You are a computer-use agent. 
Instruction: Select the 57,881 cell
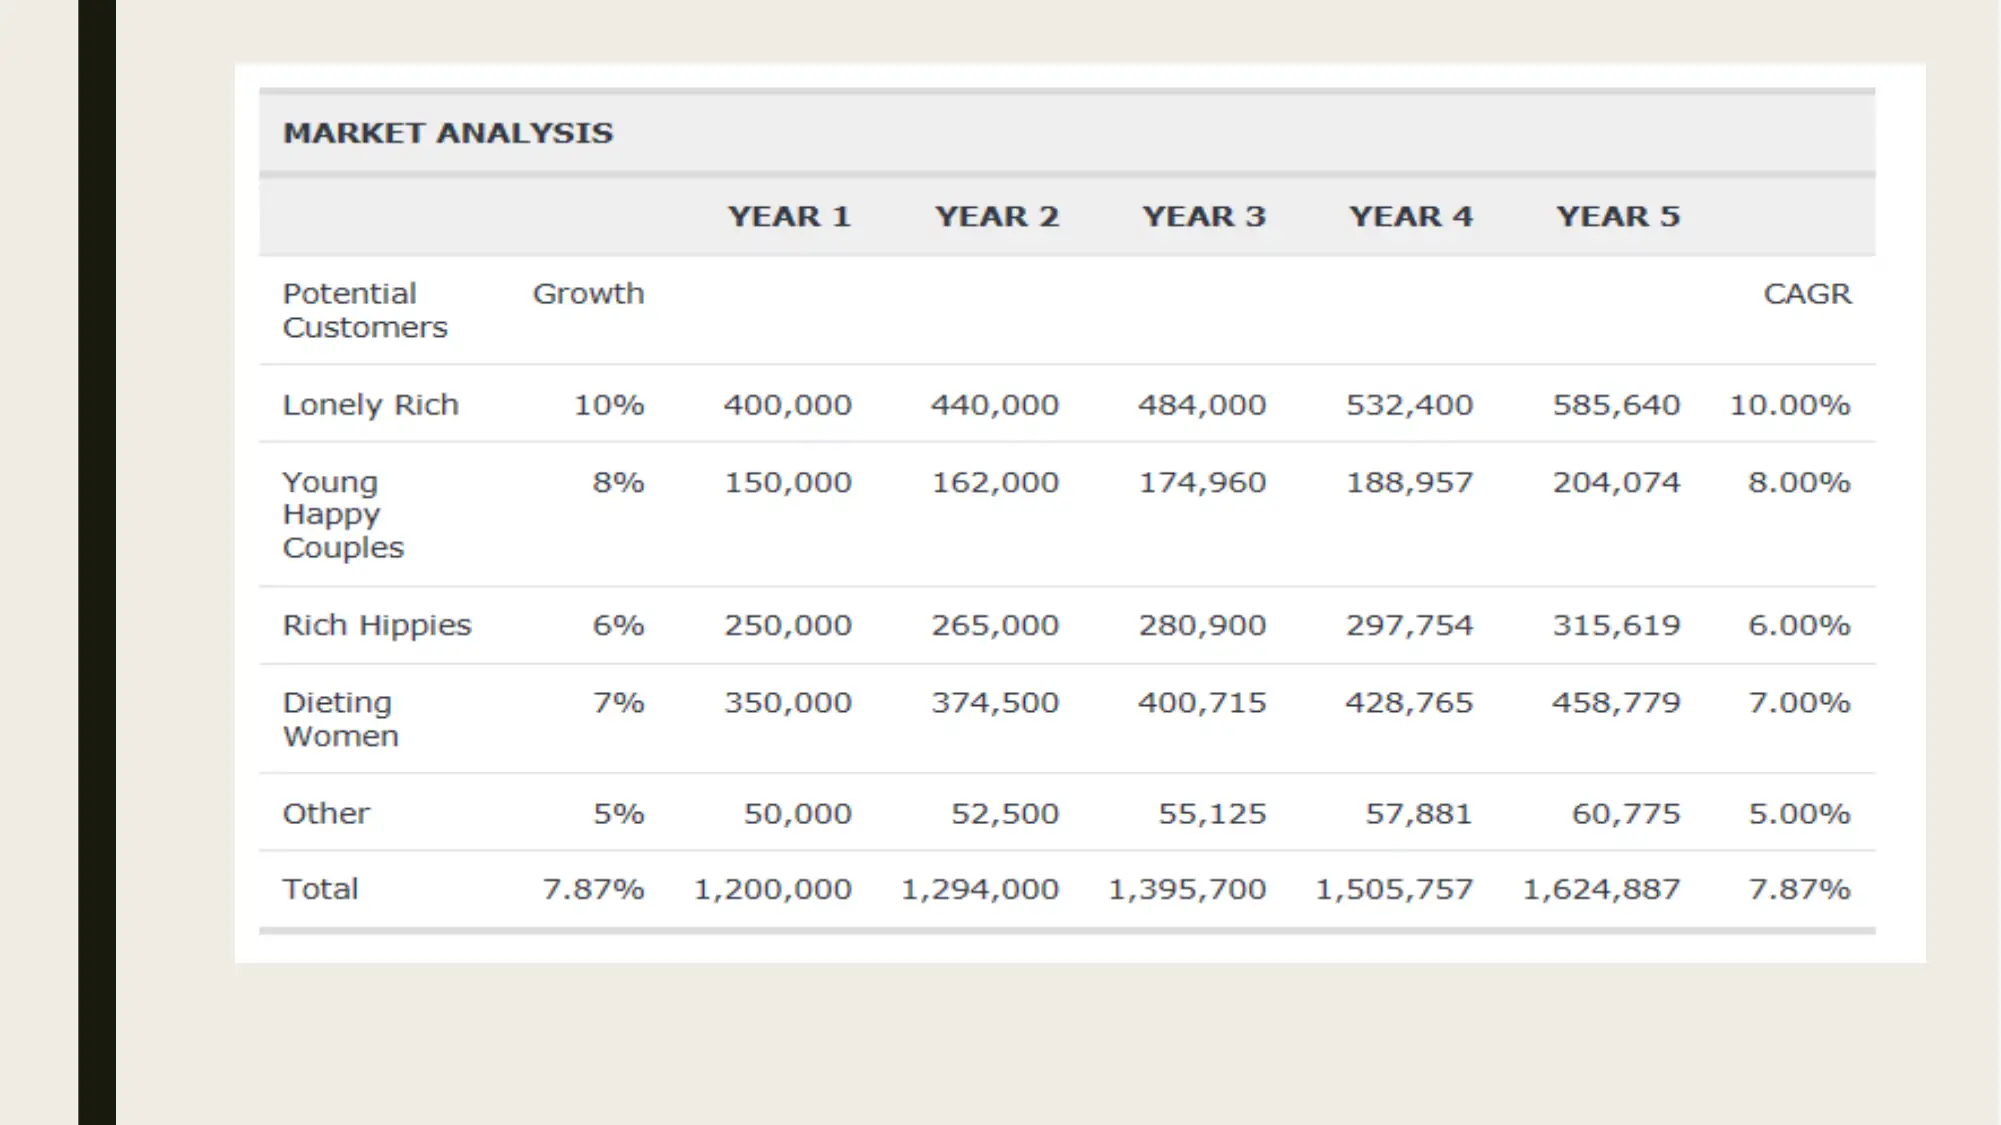[1419, 813]
